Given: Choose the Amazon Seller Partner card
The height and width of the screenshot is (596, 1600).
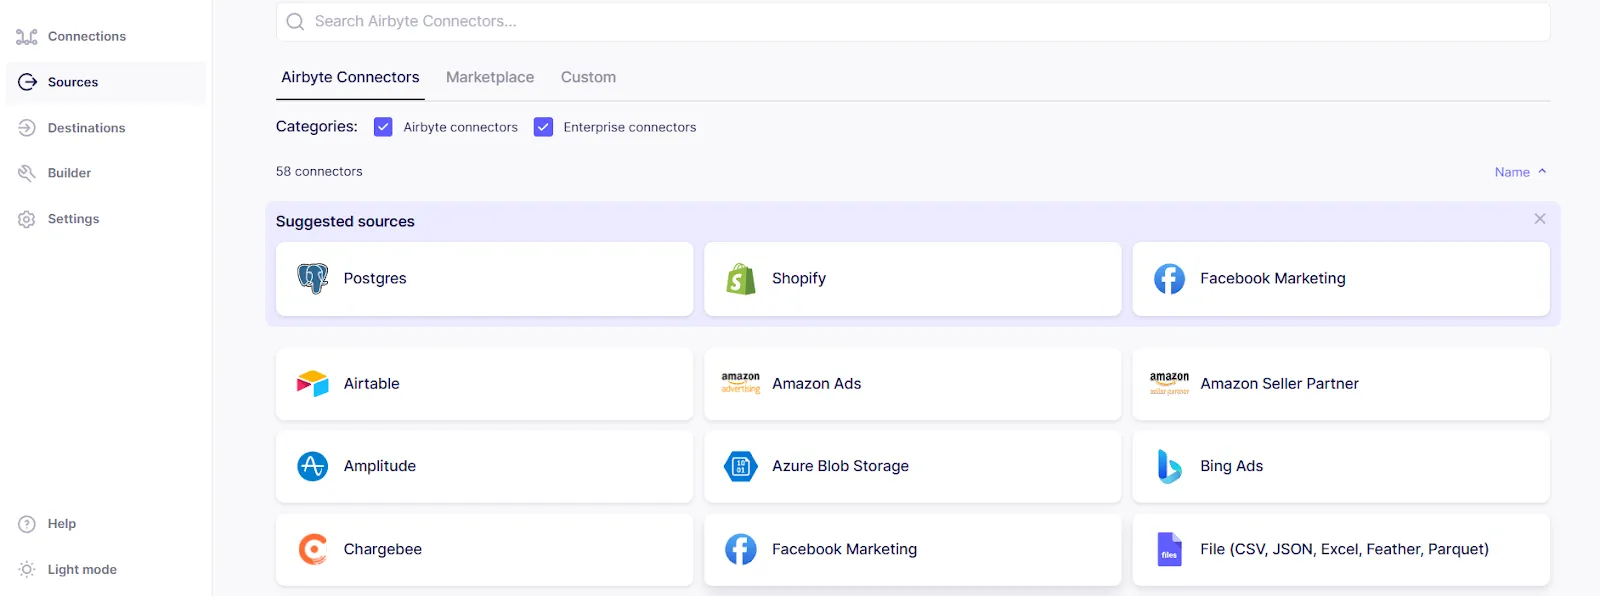Looking at the screenshot, I should click(x=1341, y=384).
